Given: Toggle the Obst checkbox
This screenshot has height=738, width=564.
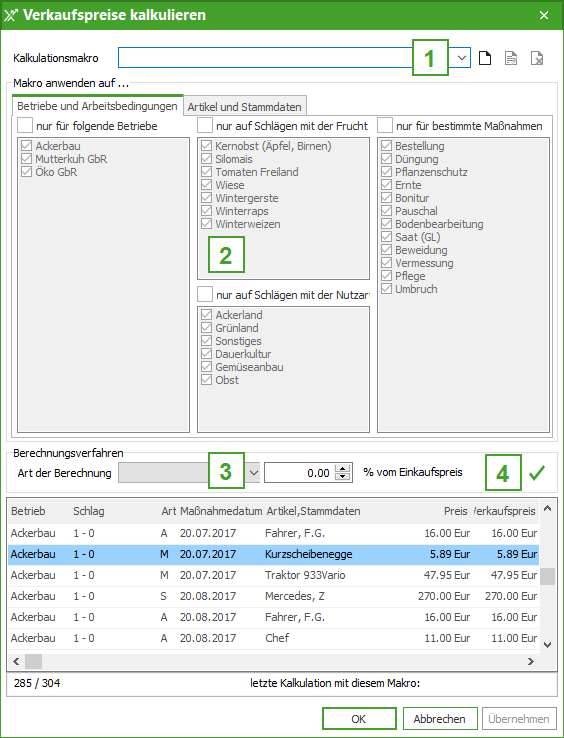Looking at the screenshot, I should (206, 380).
